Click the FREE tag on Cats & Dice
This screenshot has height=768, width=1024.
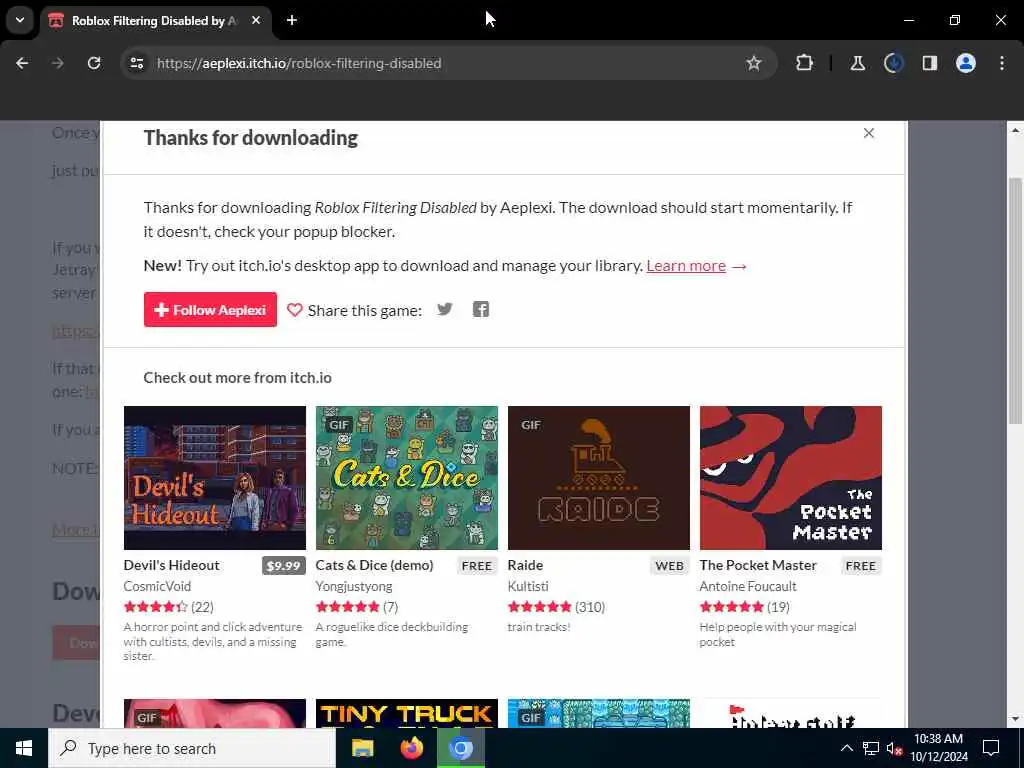(x=477, y=566)
